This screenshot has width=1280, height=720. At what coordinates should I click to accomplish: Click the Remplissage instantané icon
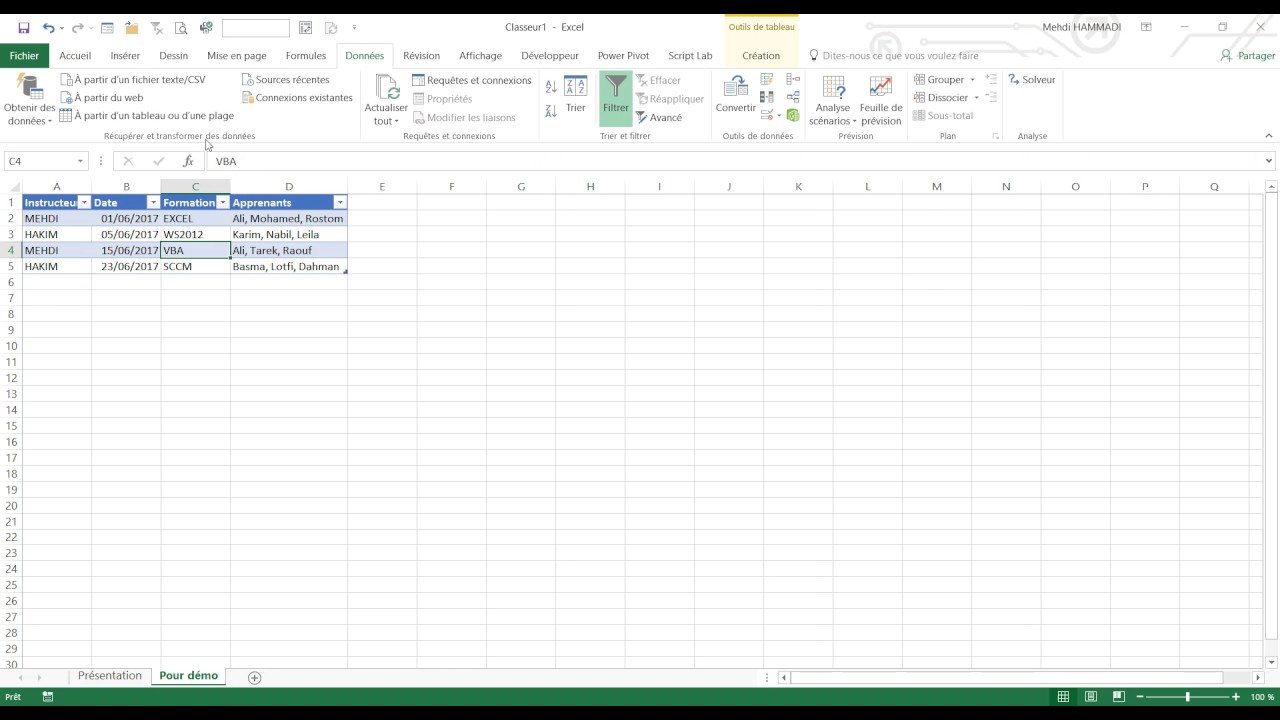(x=767, y=80)
